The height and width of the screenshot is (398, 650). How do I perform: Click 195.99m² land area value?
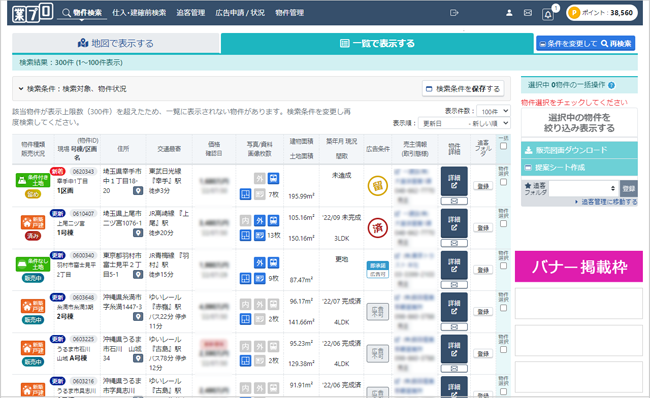click(x=301, y=196)
